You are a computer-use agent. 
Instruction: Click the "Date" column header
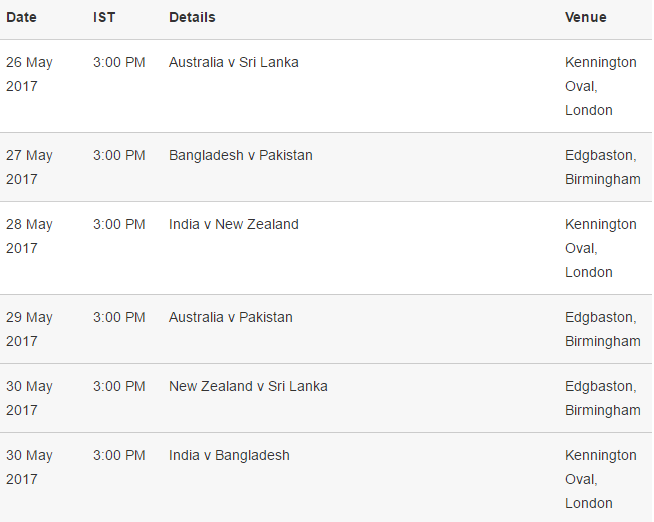tap(21, 17)
